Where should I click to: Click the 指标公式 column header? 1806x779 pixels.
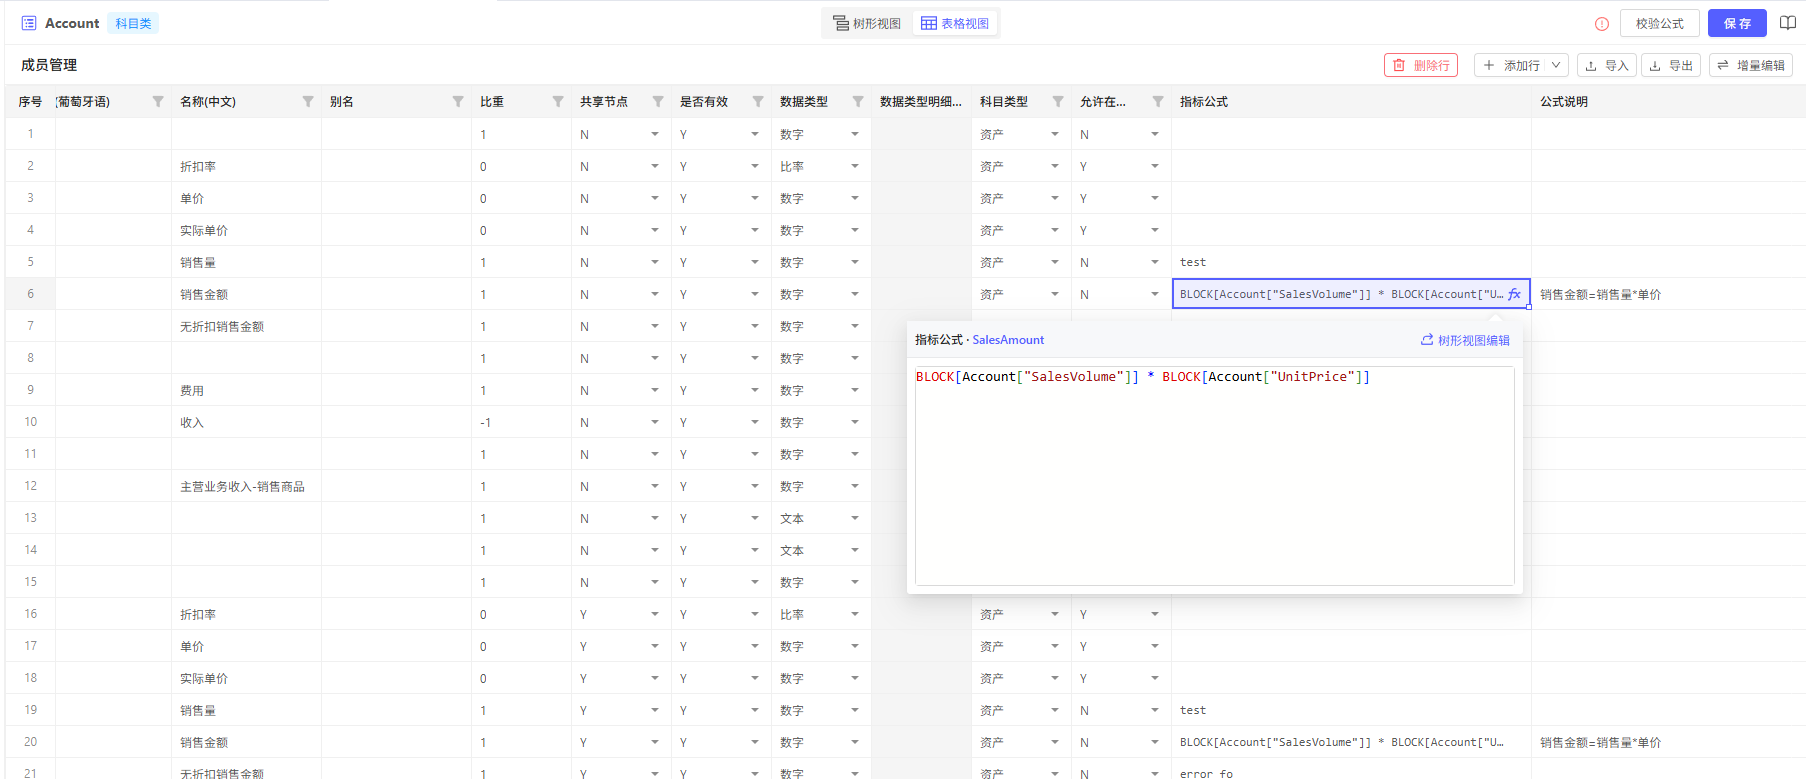(1351, 102)
